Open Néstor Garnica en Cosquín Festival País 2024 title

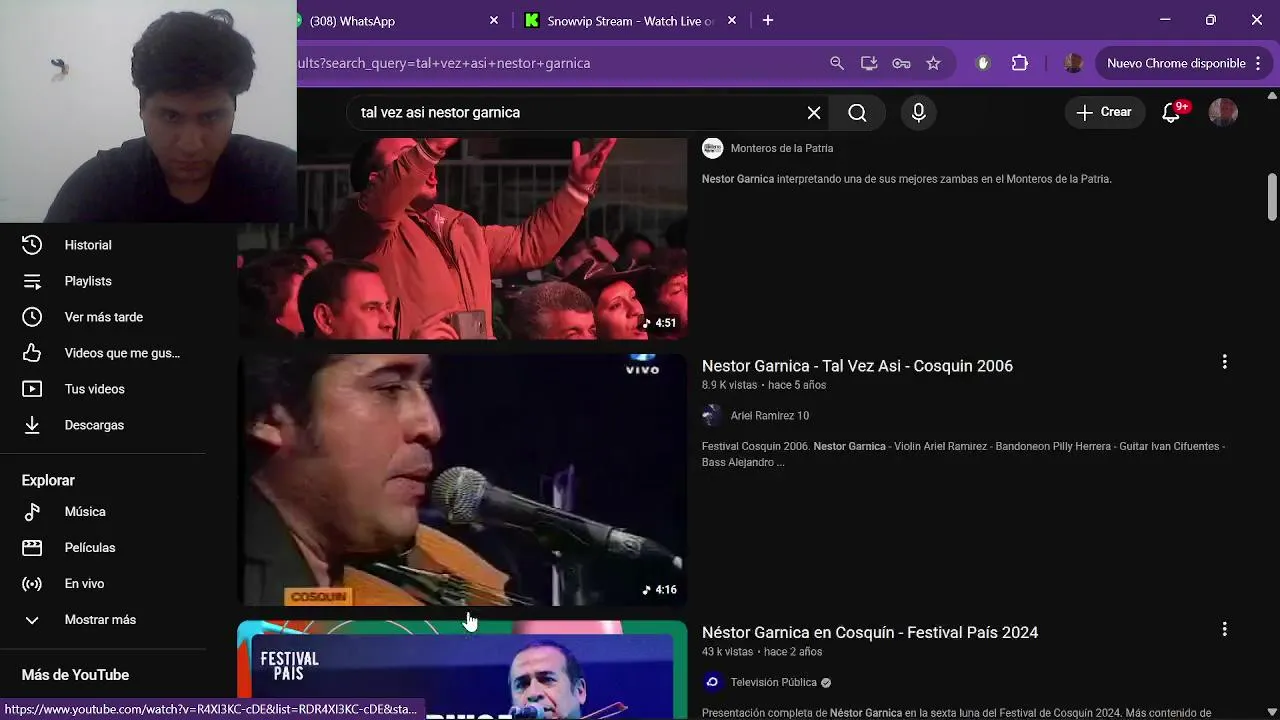click(870, 633)
